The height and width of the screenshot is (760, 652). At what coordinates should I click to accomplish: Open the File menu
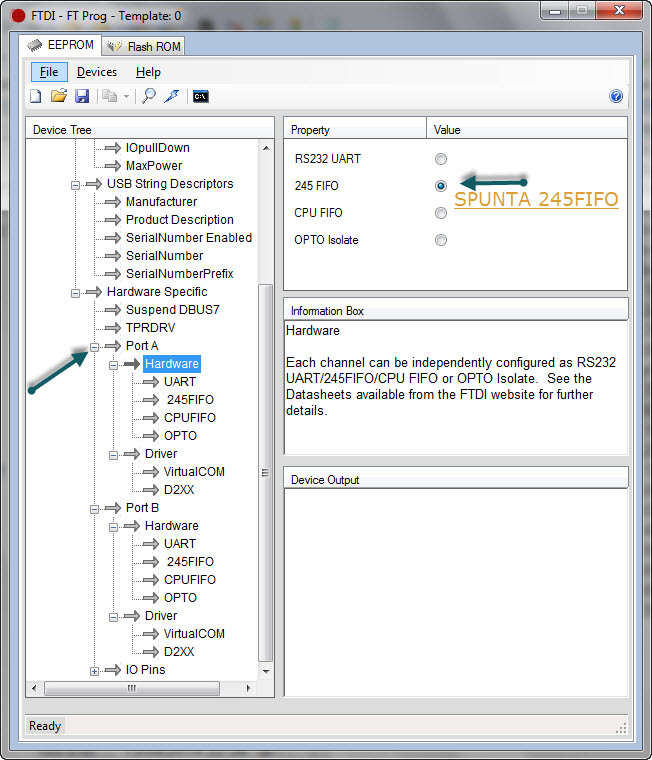click(x=49, y=72)
